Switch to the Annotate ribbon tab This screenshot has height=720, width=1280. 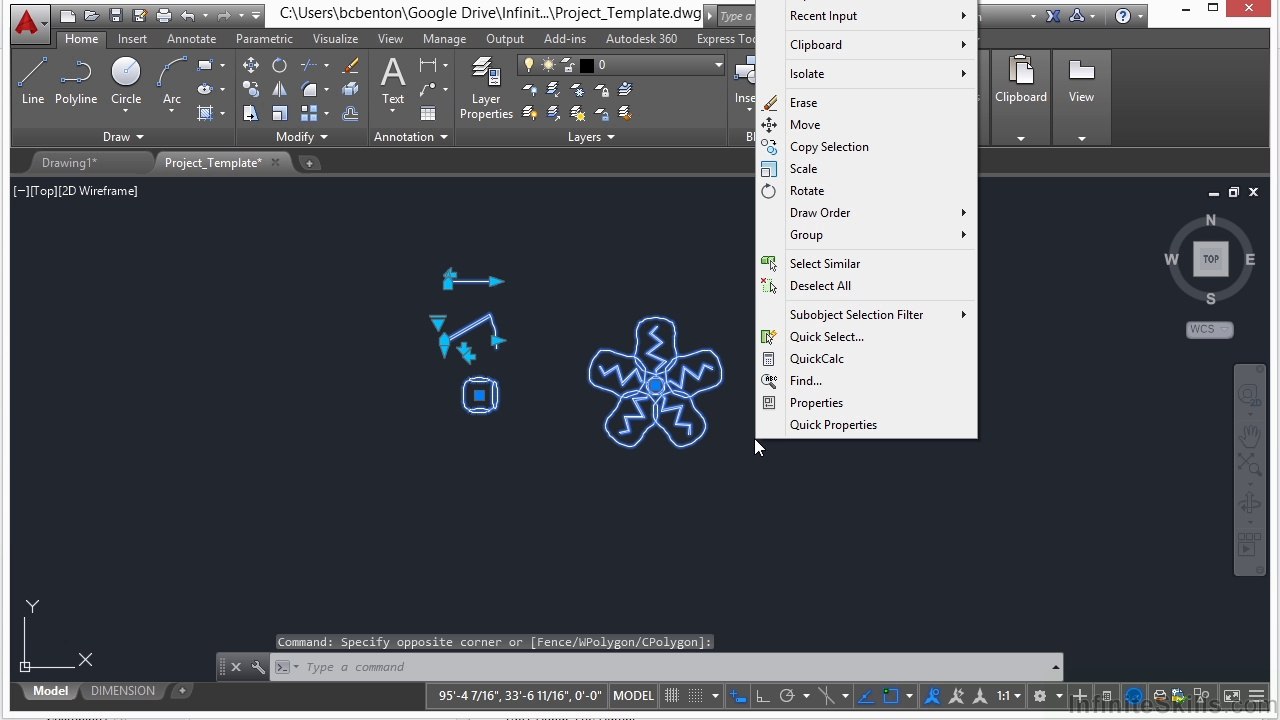[x=191, y=39]
